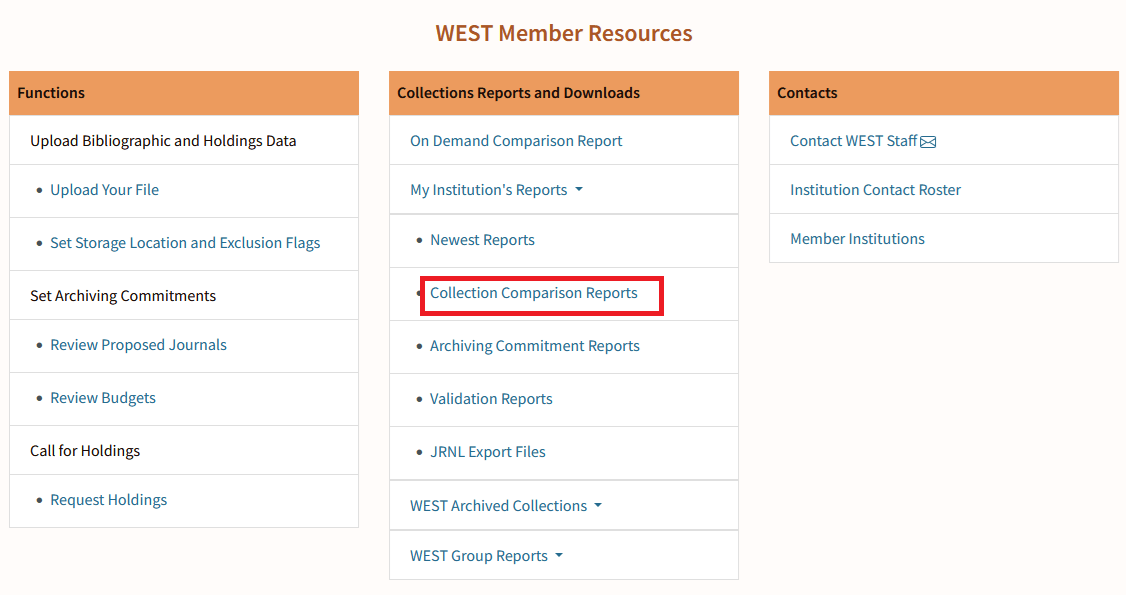The width and height of the screenshot is (1126, 595).
Task: Click the Upload Bibliographic and Holdings Data text
Action: point(163,141)
